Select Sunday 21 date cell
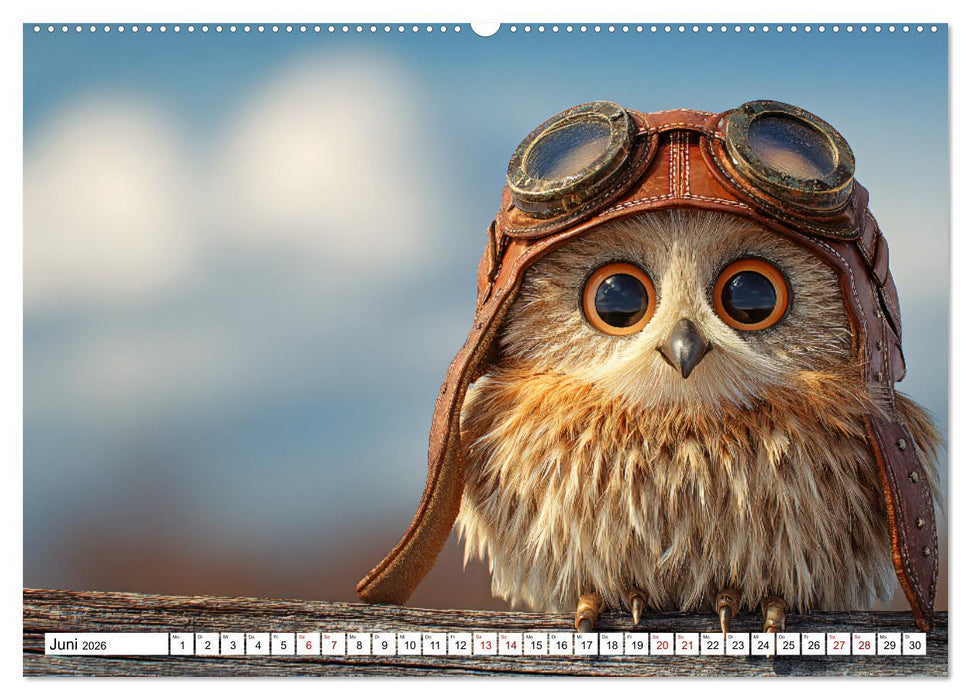Image resolution: width=971 pixels, height=700 pixels. pos(687,644)
